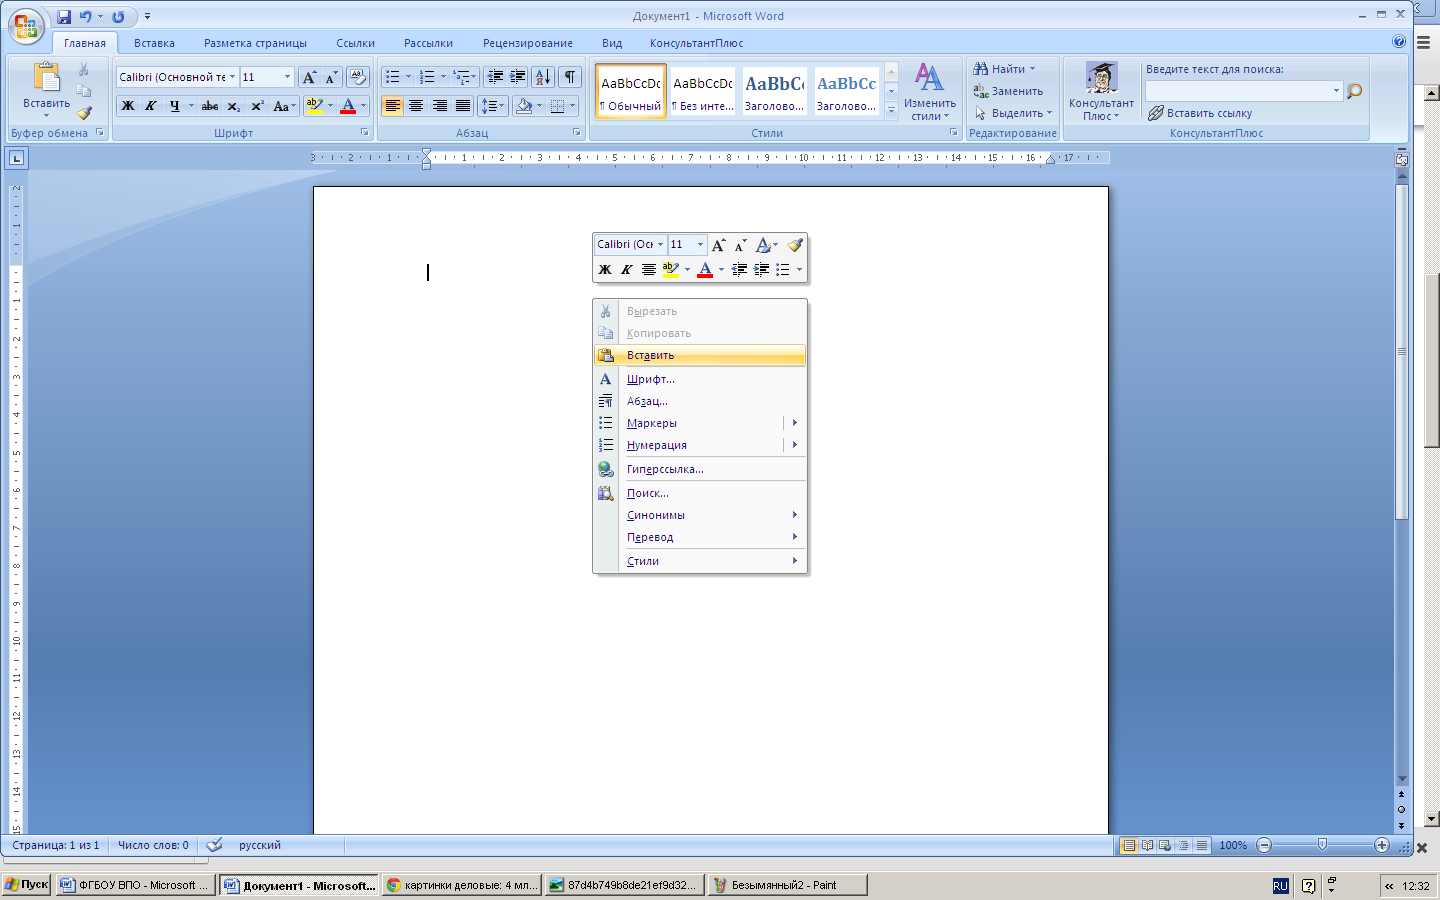Click the zoom slider handle
Viewport: 1440px width, 900px height.
tap(1322, 845)
